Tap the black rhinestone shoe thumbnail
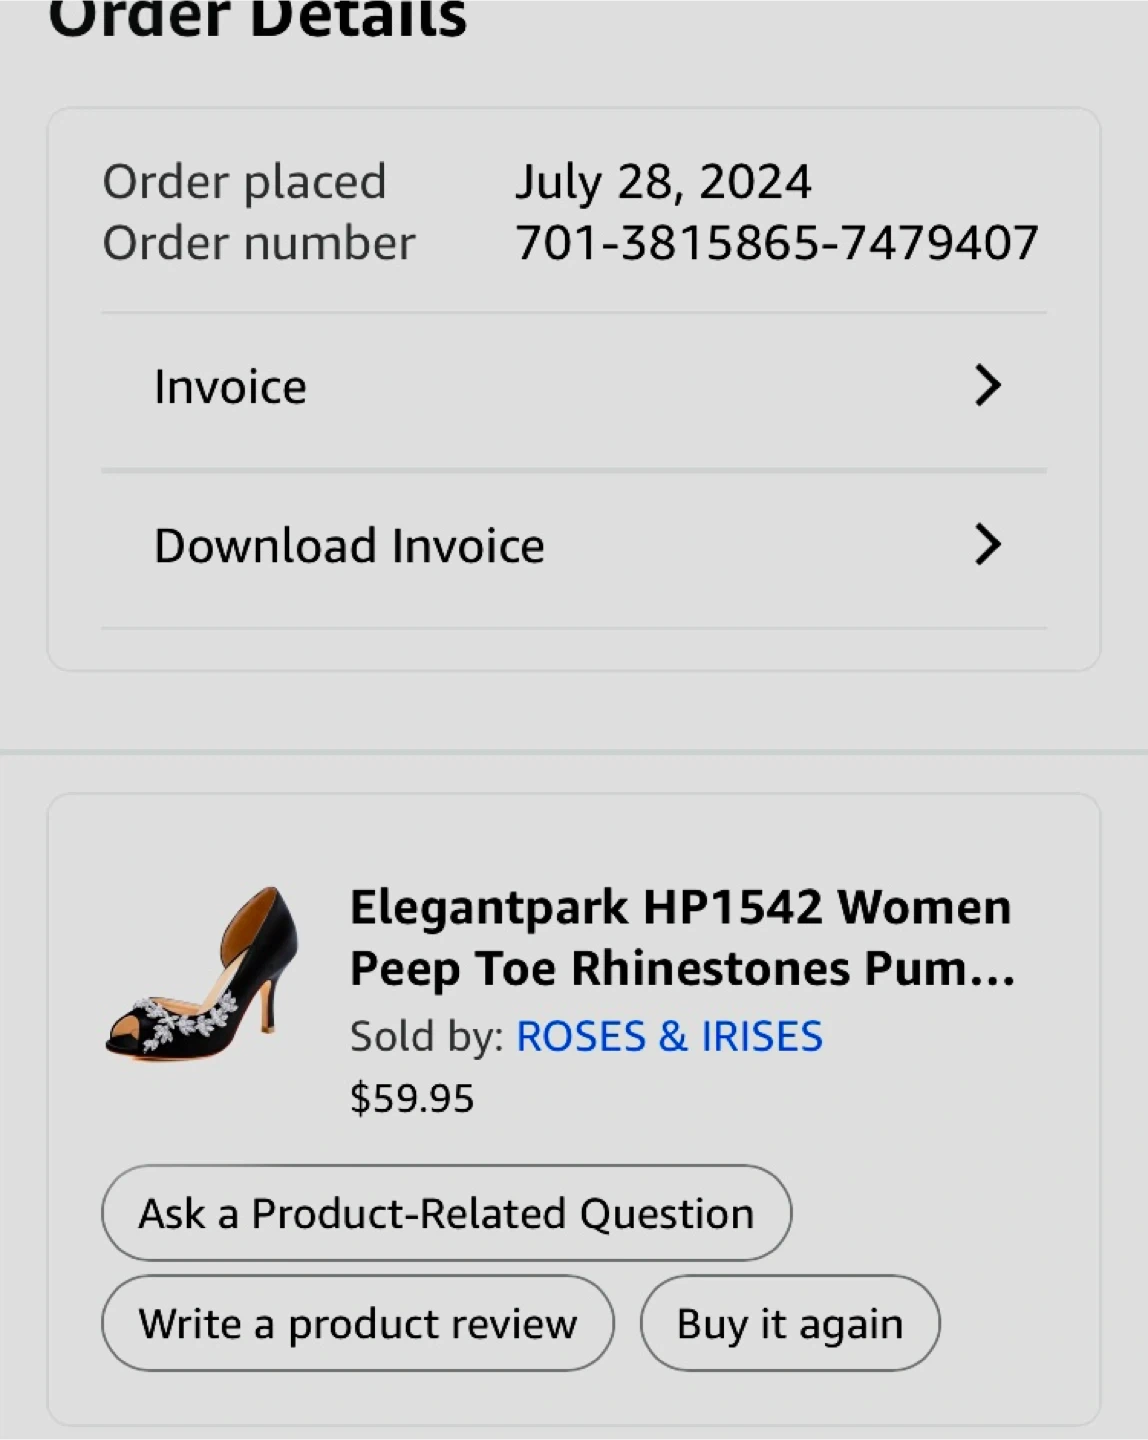 pyautogui.click(x=204, y=973)
